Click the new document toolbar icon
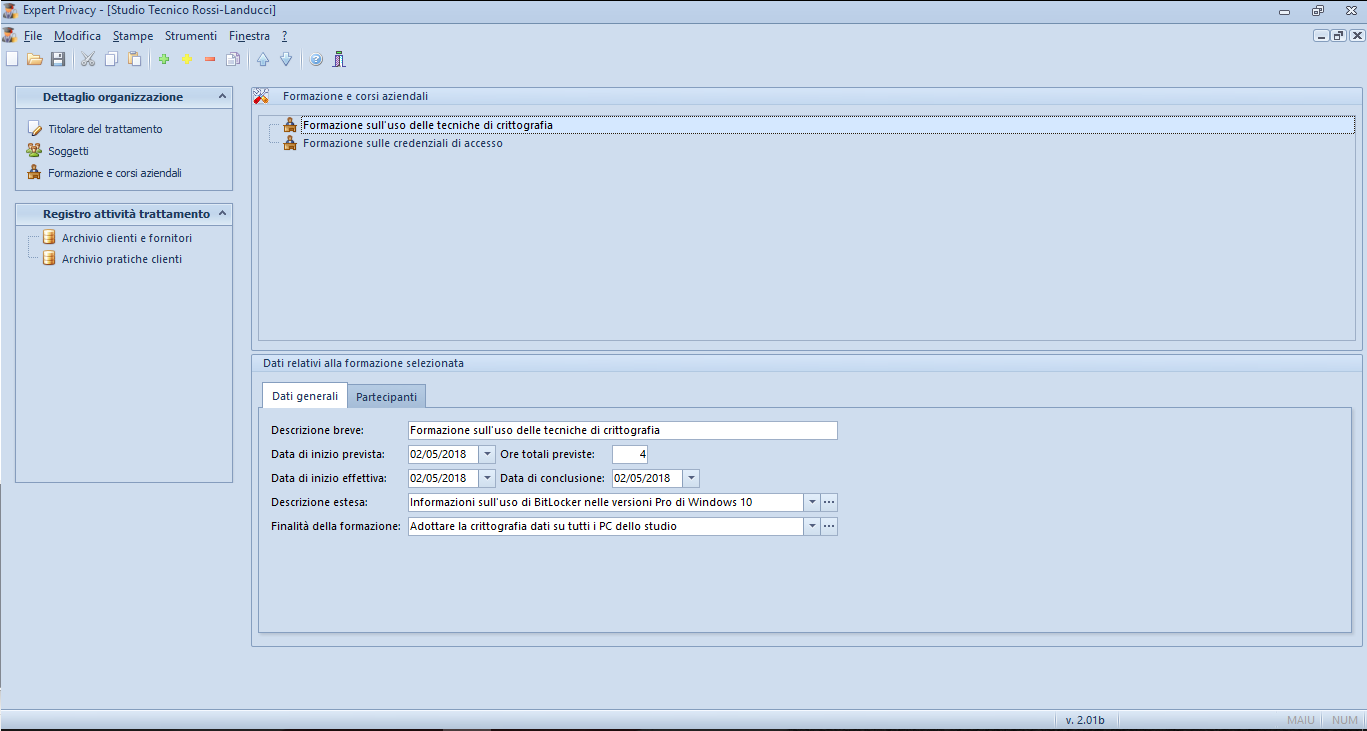1367x731 pixels. 12,59
